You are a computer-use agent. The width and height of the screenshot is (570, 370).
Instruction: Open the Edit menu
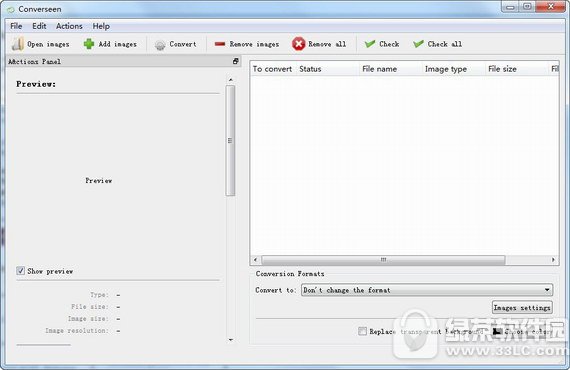point(39,26)
